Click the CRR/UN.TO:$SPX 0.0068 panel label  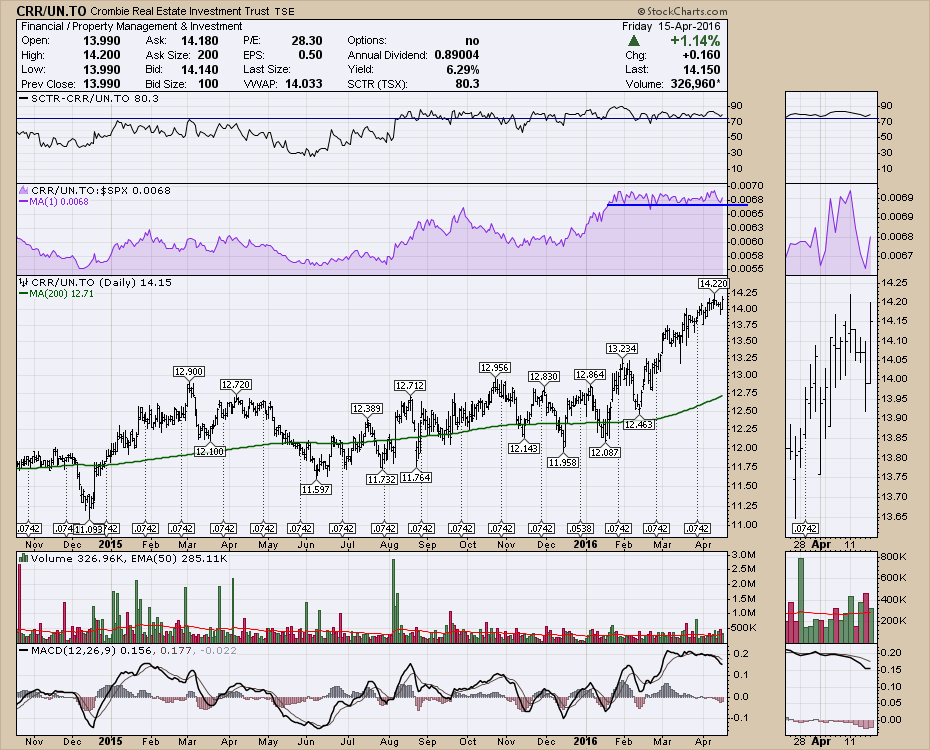pos(101,190)
